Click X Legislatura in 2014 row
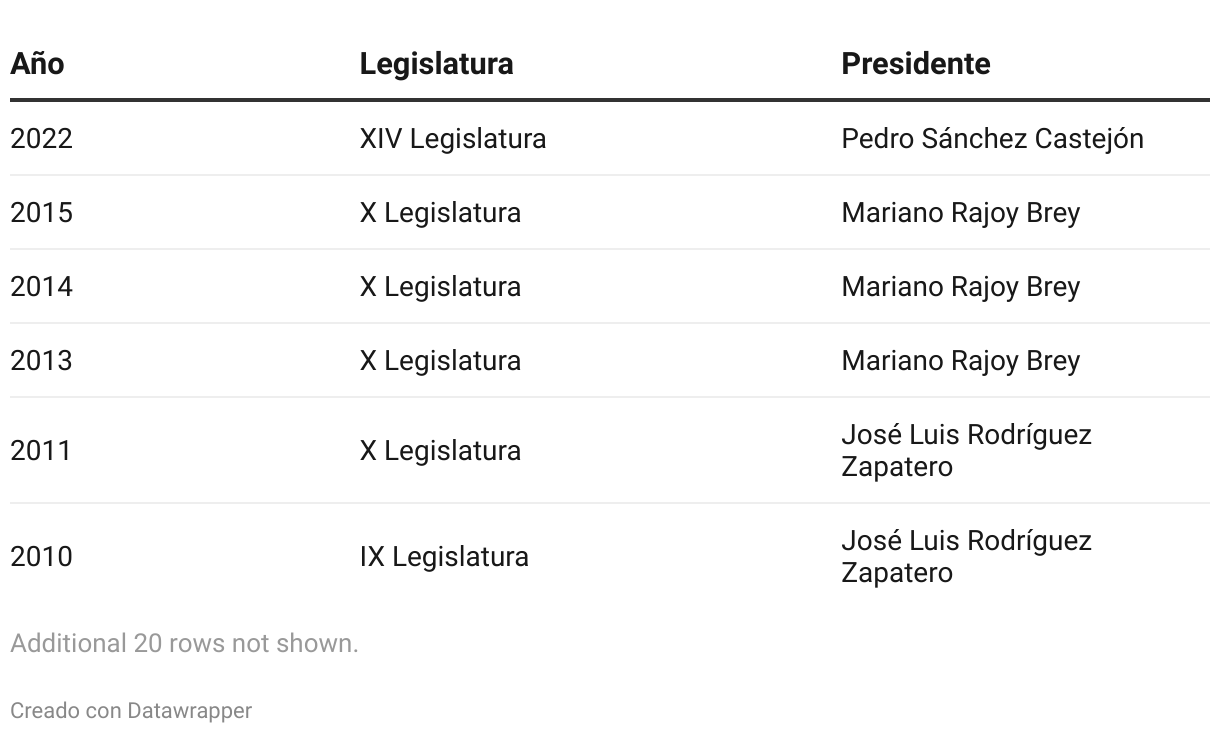 [440, 286]
